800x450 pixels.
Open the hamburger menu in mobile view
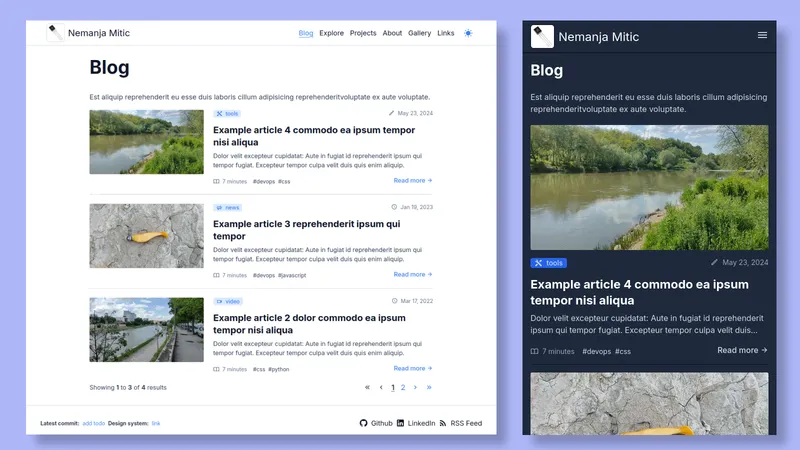[762, 35]
